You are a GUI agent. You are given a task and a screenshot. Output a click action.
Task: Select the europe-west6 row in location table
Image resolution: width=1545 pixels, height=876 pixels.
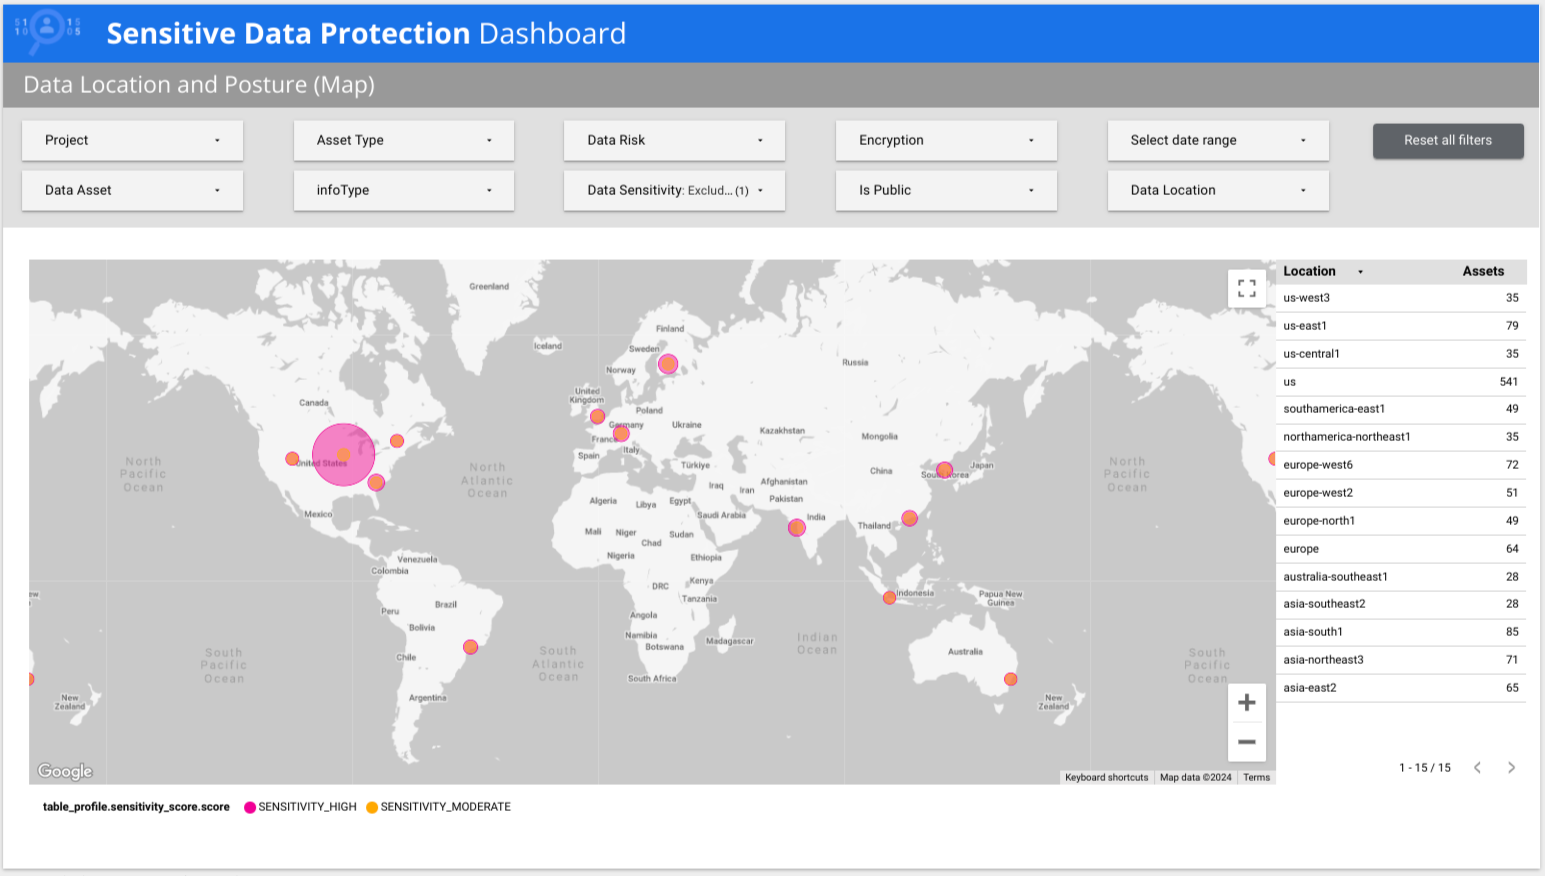[1400, 465]
